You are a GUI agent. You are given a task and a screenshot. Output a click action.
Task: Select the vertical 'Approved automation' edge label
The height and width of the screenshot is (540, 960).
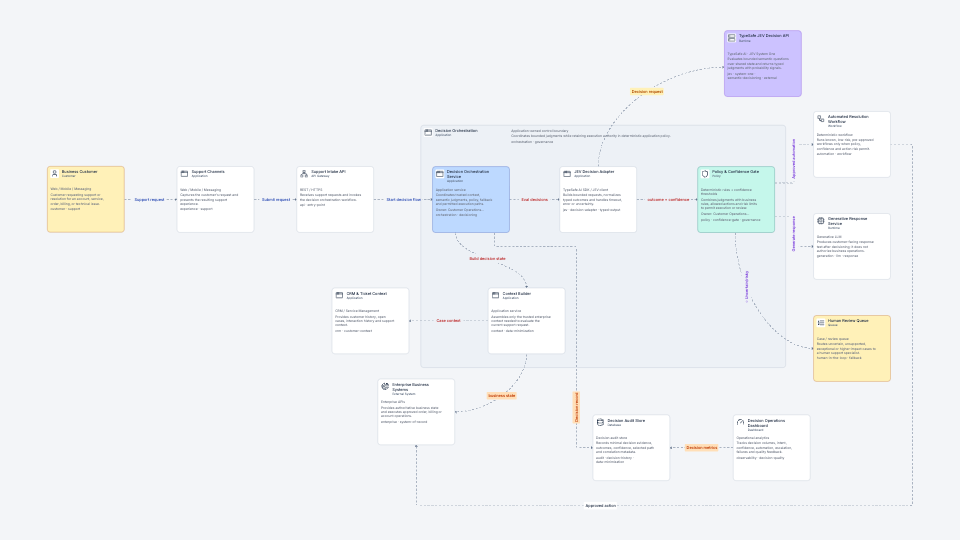(793, 159)
